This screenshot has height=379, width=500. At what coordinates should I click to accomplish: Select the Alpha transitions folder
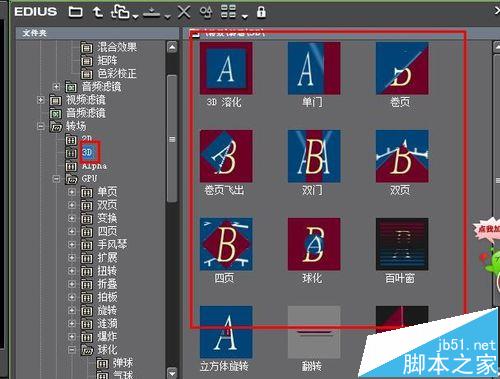94,166
